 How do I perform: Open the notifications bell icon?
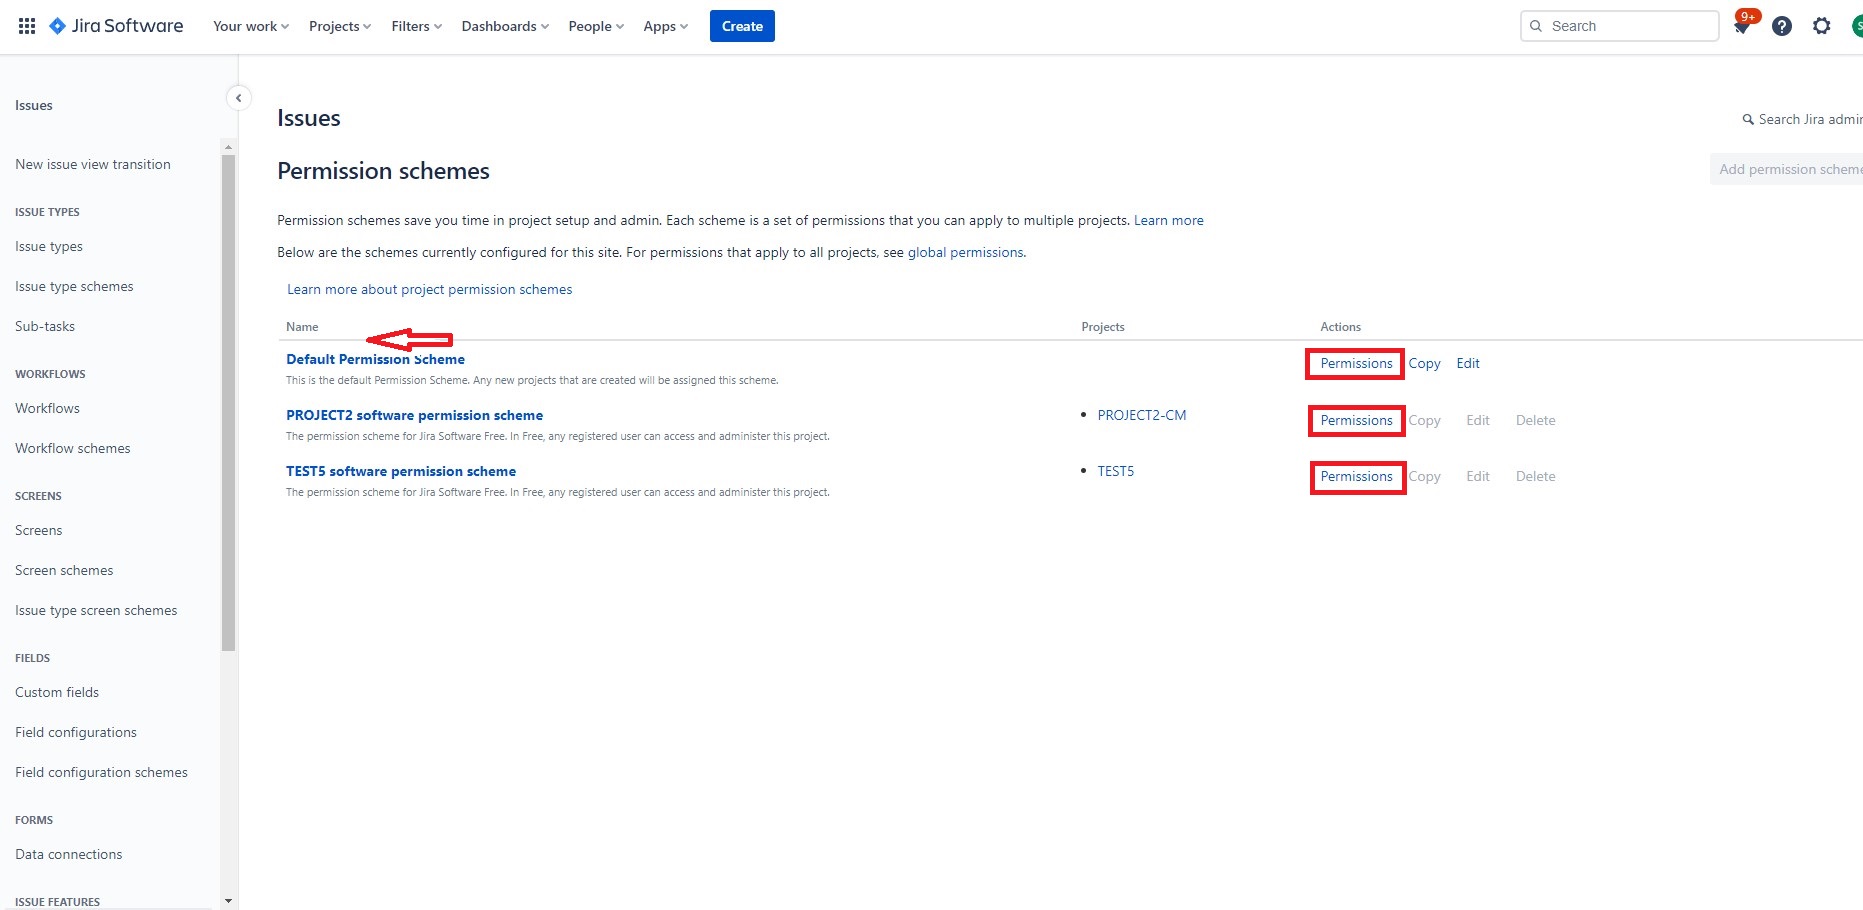(1741, 27)
